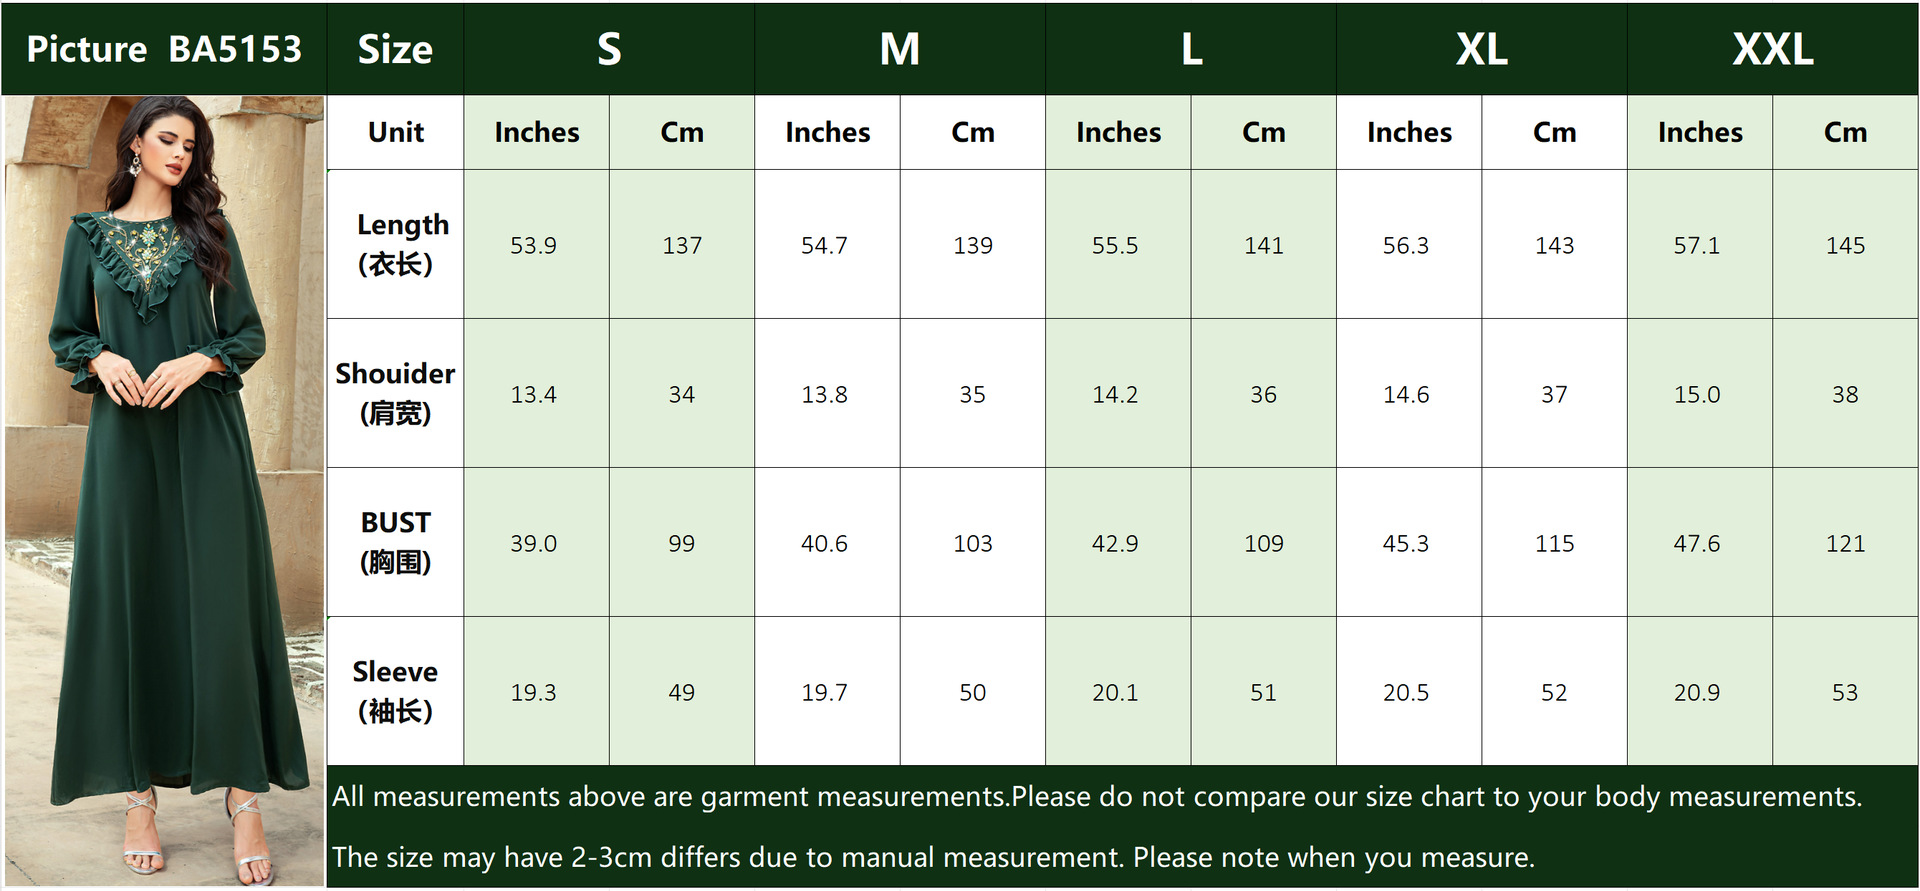Click the Shoulder row label cell

pyautogui.click(x=396, y=393)
